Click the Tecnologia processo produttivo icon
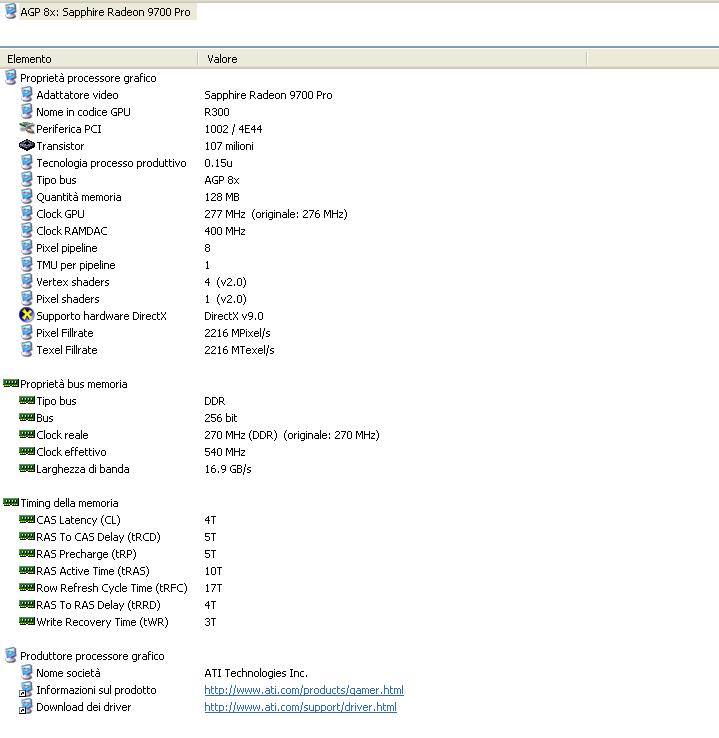 click(27, 162)
